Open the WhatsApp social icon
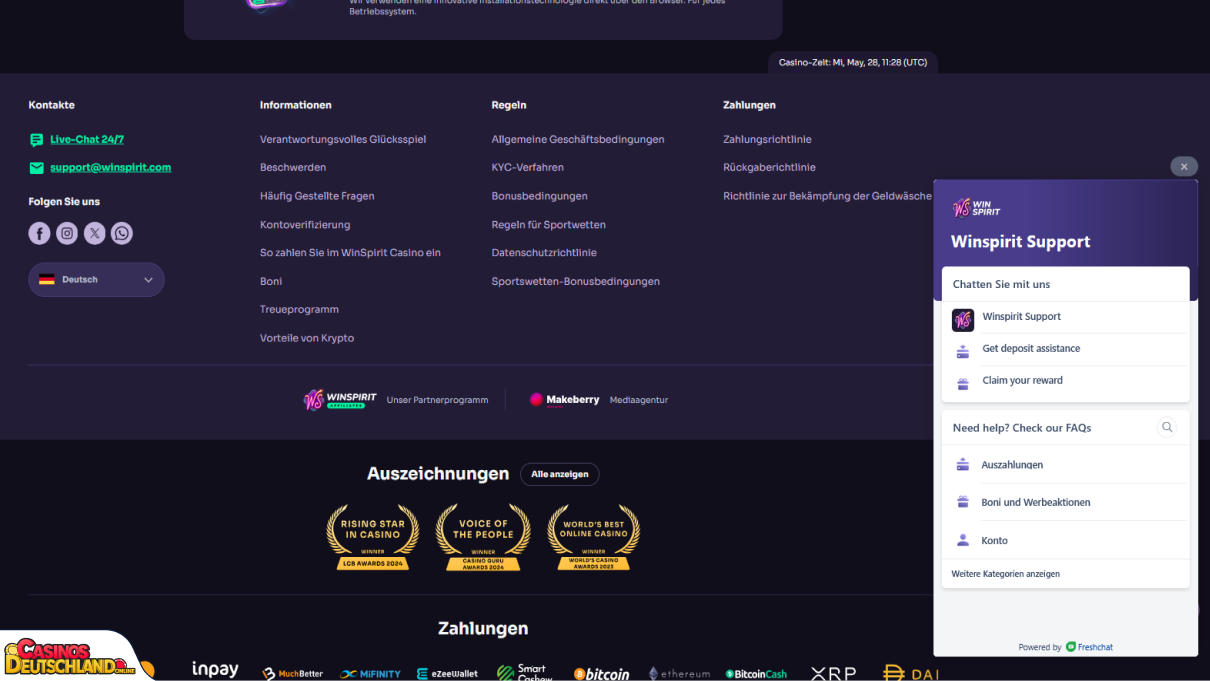Image resolution: width=1210 pixels, height=681 pixels. pos(122,233)
